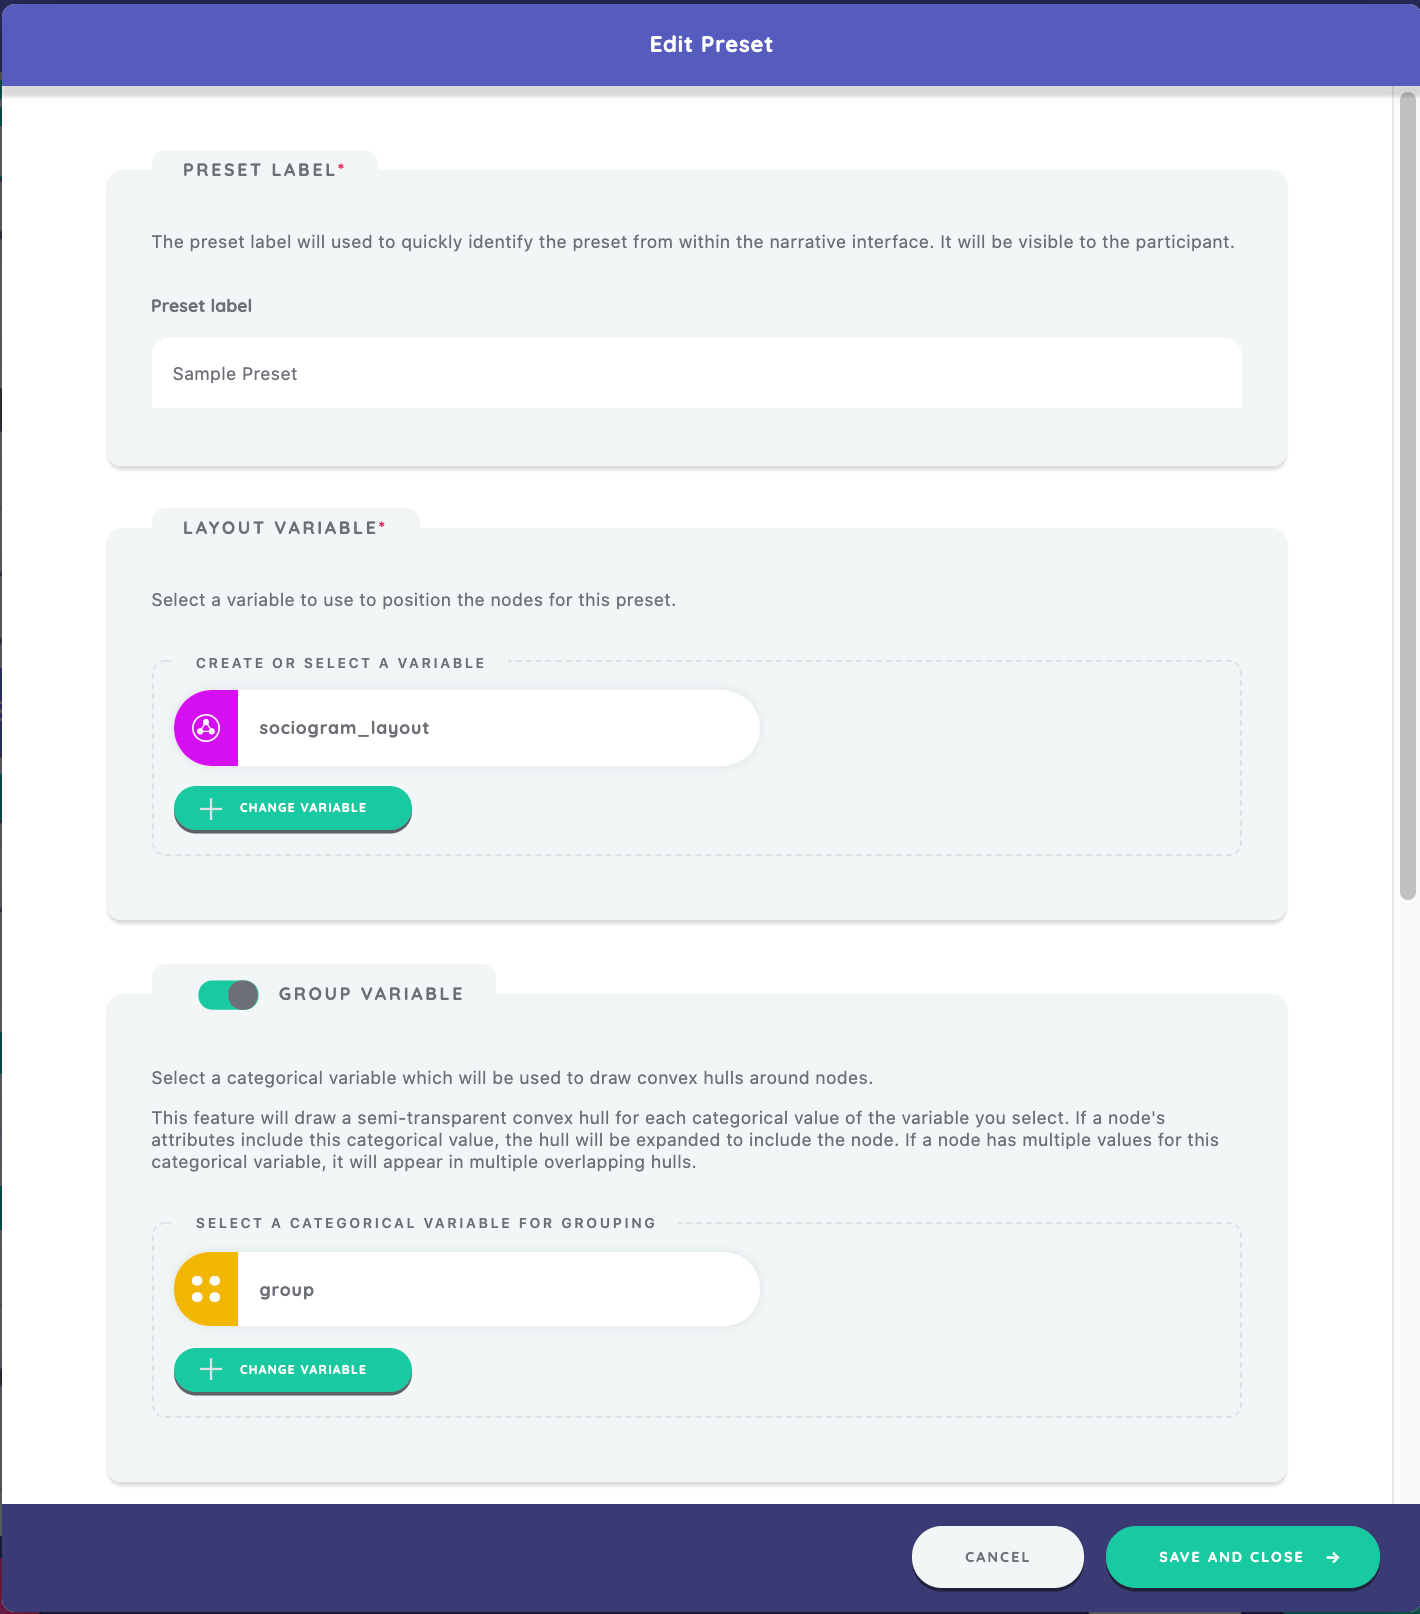1420x1614 pixels.
Task: Click the Edit Preset dialog title
Action: (x=711, y=44)
